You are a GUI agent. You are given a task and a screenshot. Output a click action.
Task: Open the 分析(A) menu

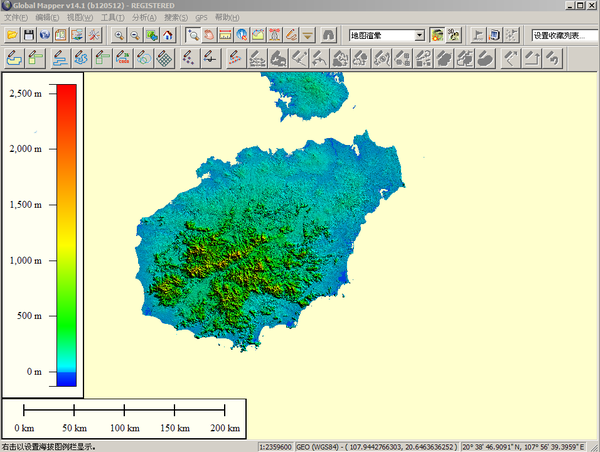(x=144, y=18)
